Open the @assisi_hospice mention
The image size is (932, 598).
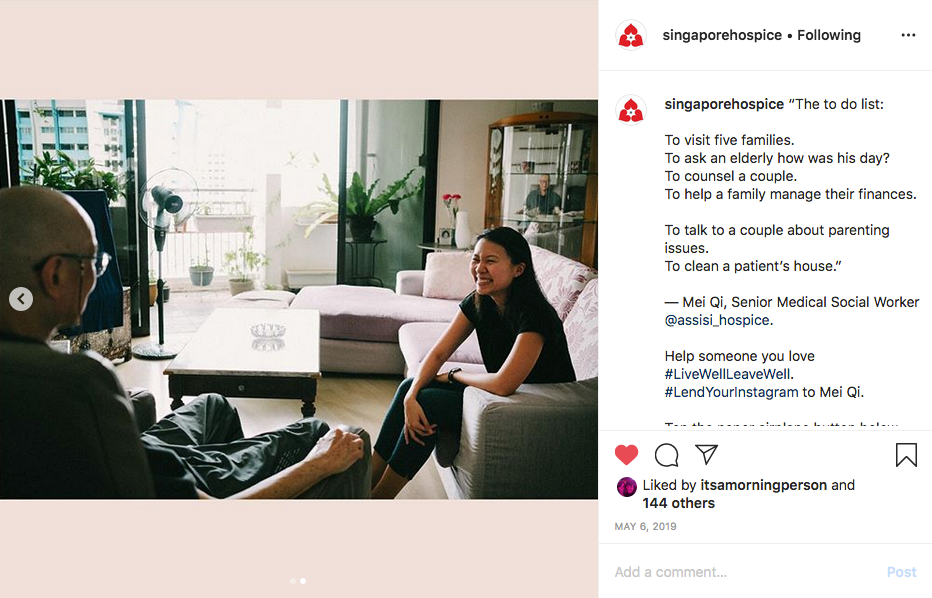[717, 320]
